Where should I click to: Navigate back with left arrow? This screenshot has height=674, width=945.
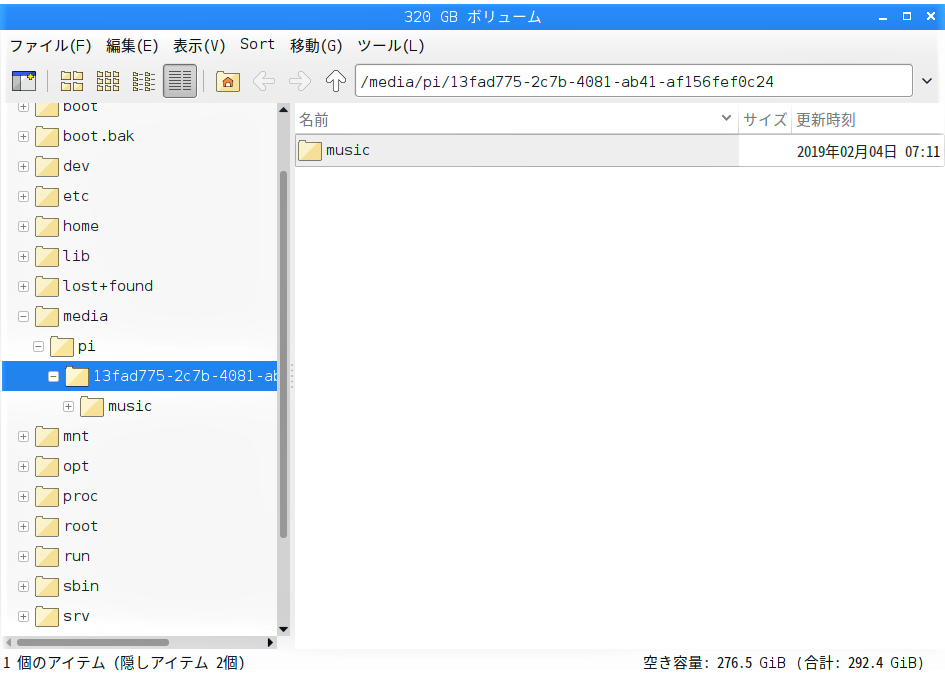pos(264,81)
